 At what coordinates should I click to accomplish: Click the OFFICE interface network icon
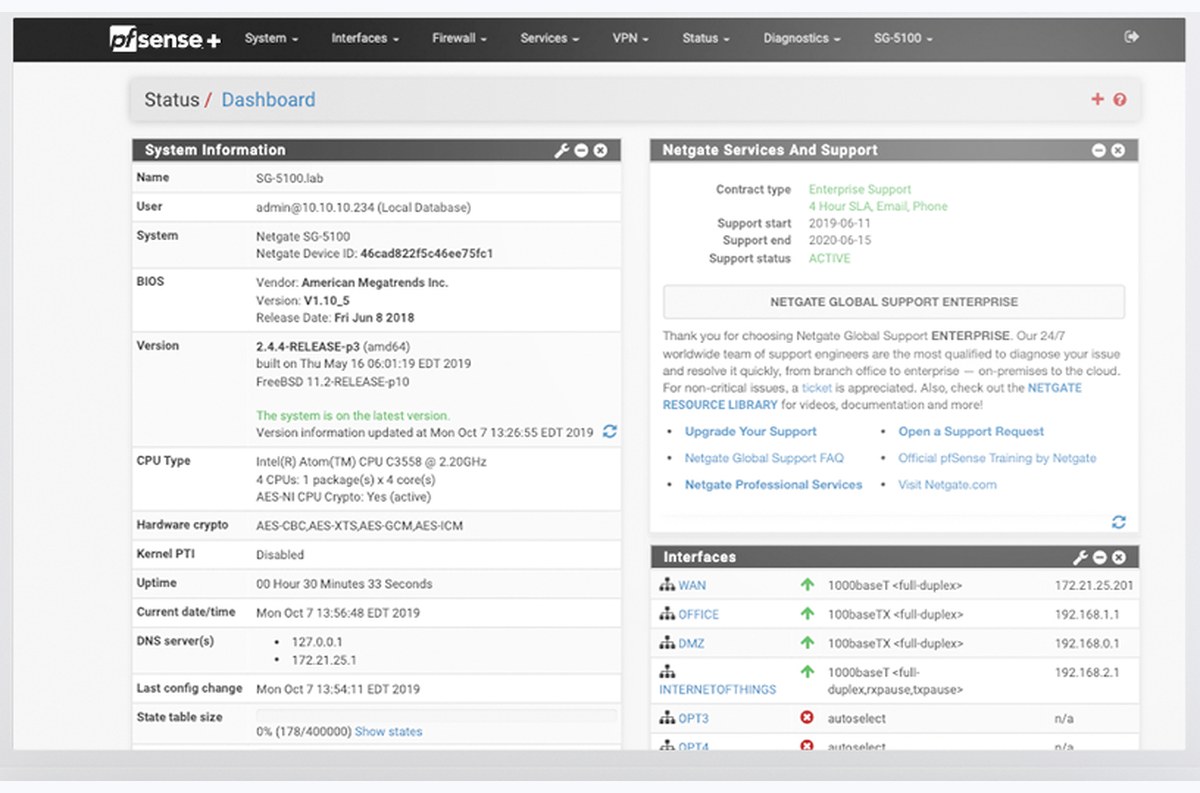click(667, 614)
